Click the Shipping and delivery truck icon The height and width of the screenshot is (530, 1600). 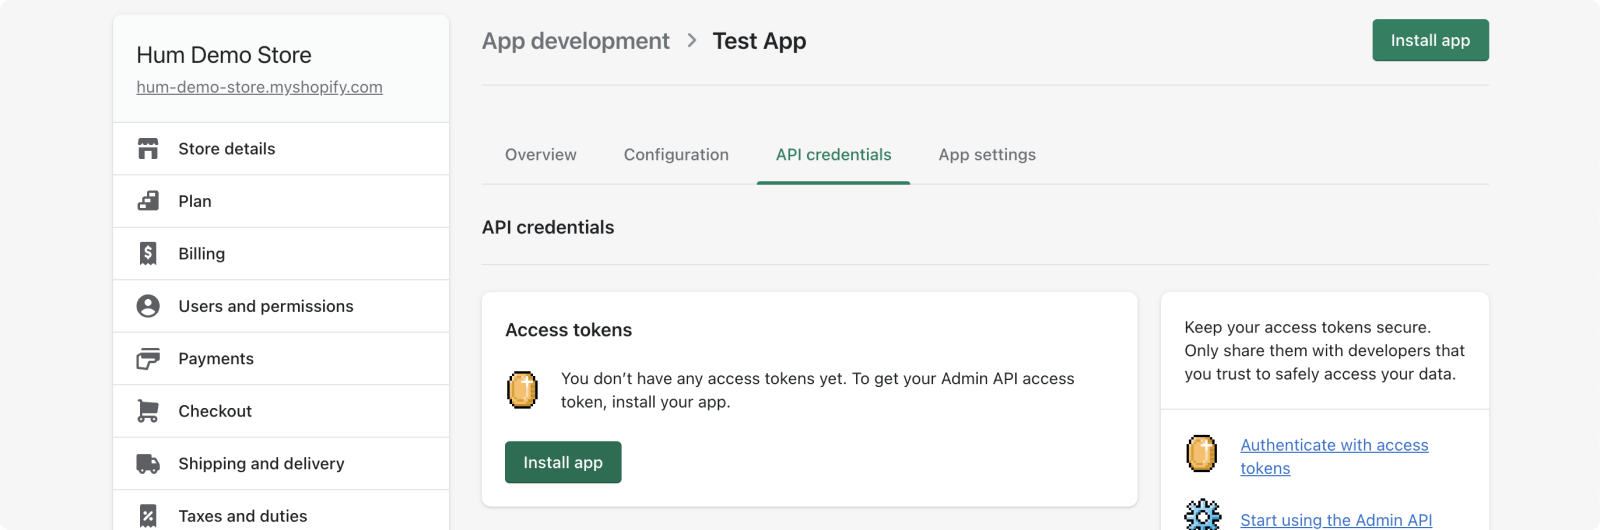click(148, 464)
